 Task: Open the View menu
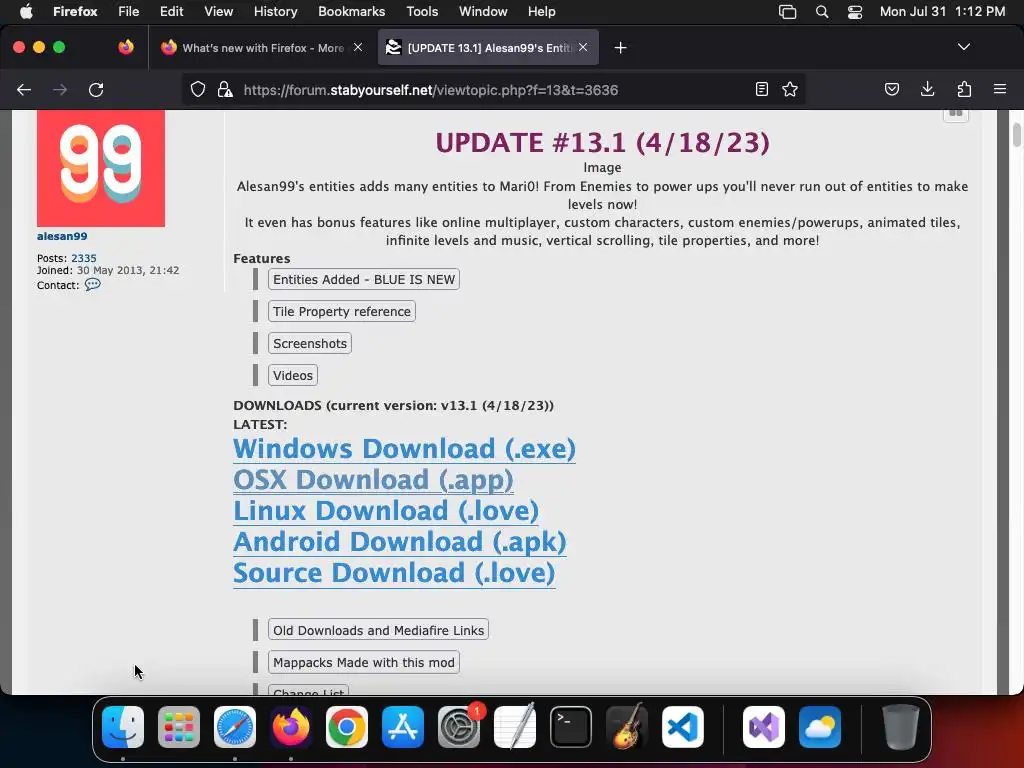218,11
